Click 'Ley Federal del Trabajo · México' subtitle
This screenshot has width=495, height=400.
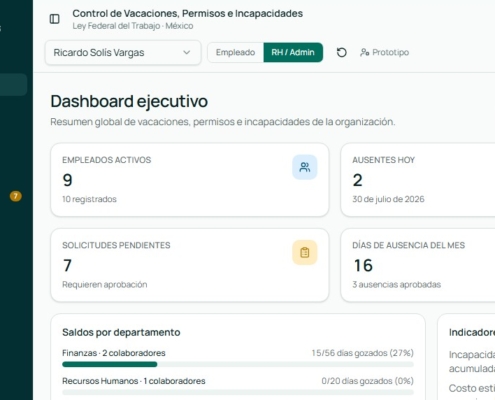pyautogui.click(x=133, y=26)
